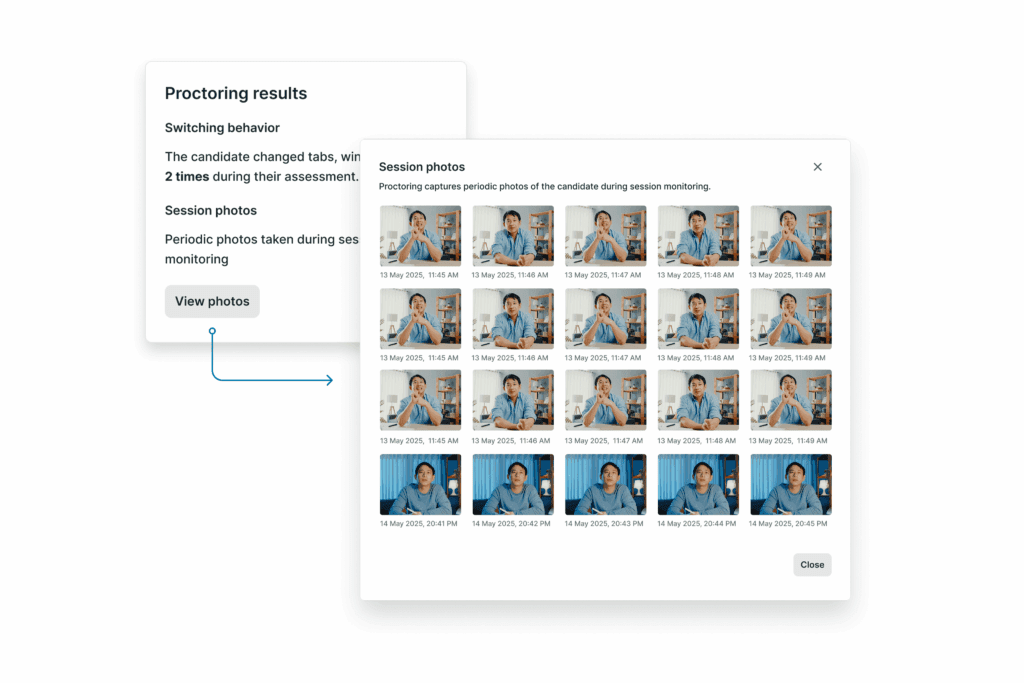Screen dimensions: 1024x683
Task: Select photo from 14 May 2025, 20:44 PM
Action: (x=699, y=484)
